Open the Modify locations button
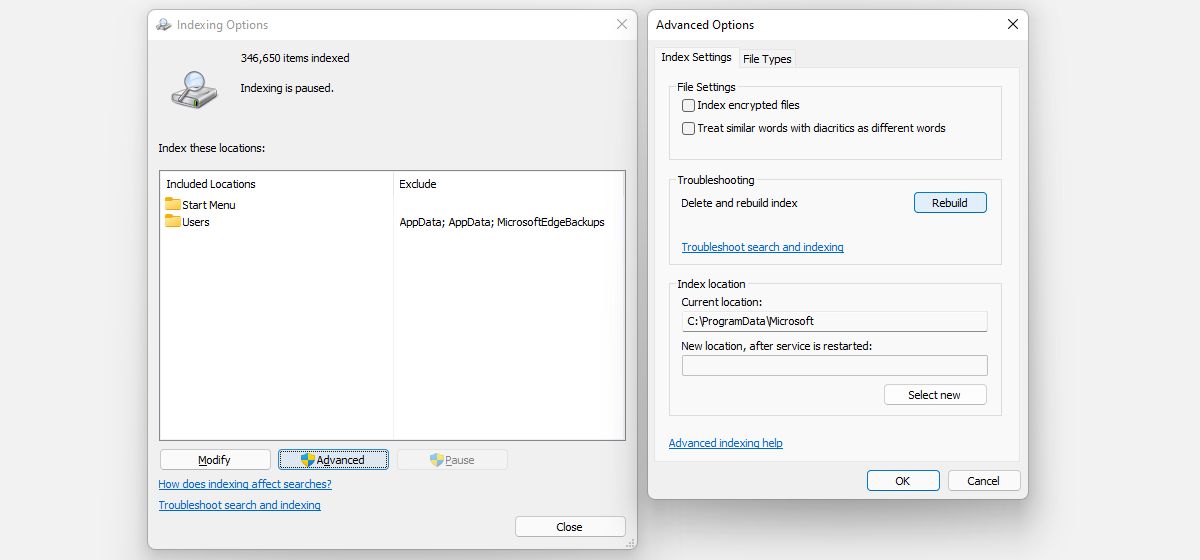 point(215,460)
